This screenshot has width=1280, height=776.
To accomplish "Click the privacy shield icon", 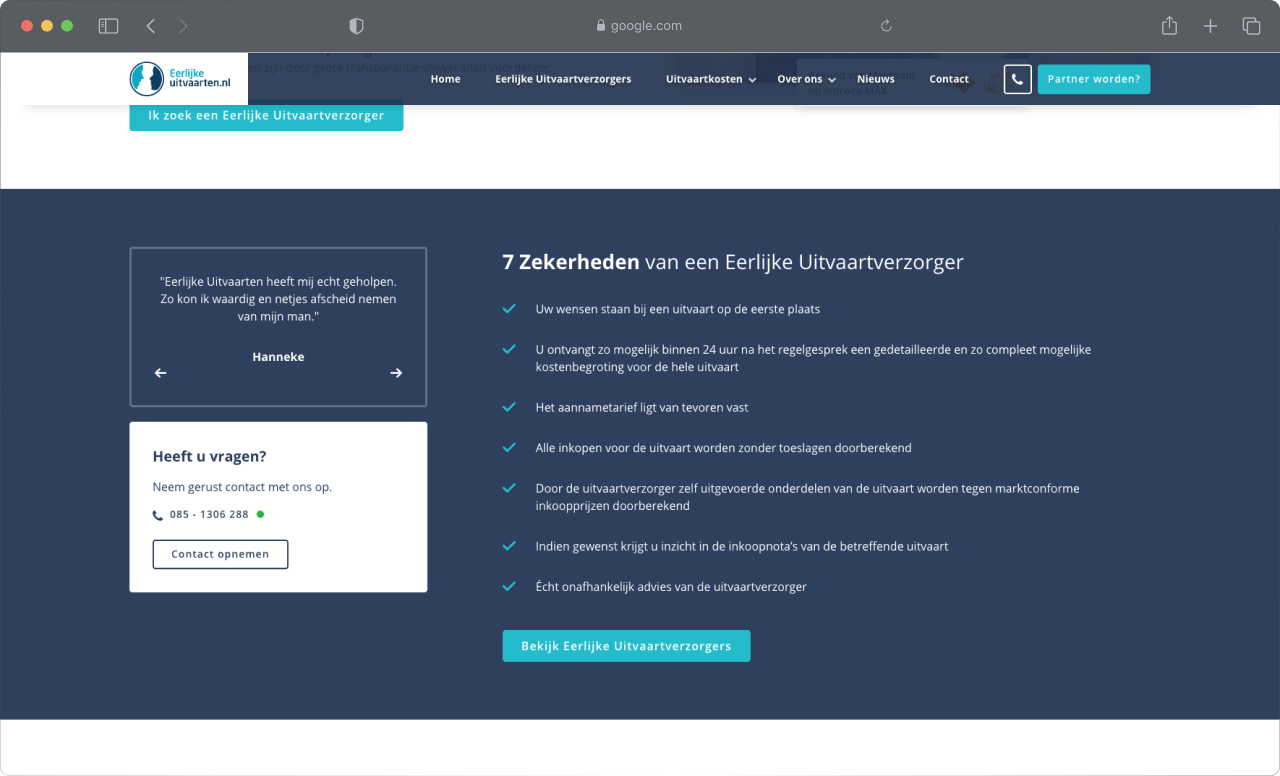I will tap(356, 26).
